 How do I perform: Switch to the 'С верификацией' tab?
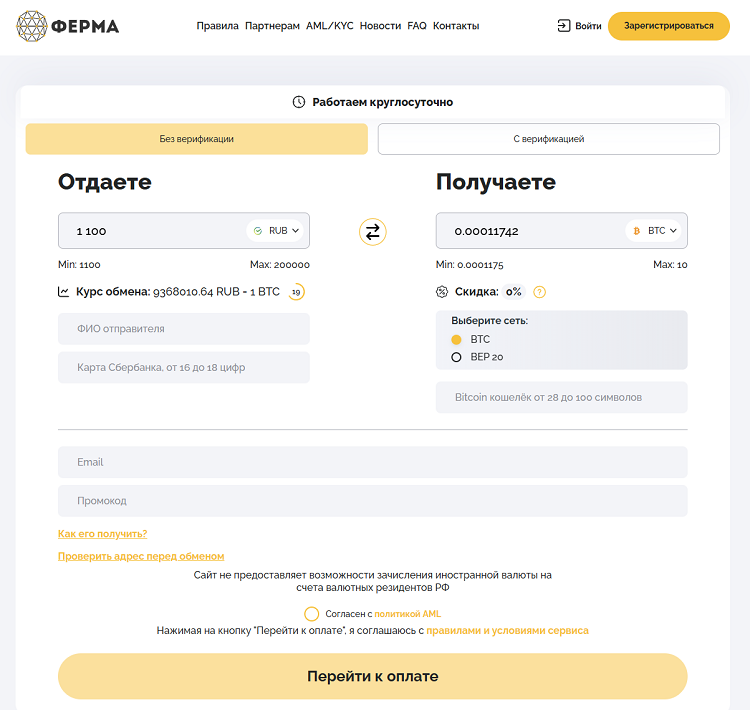tap(548, 139)
